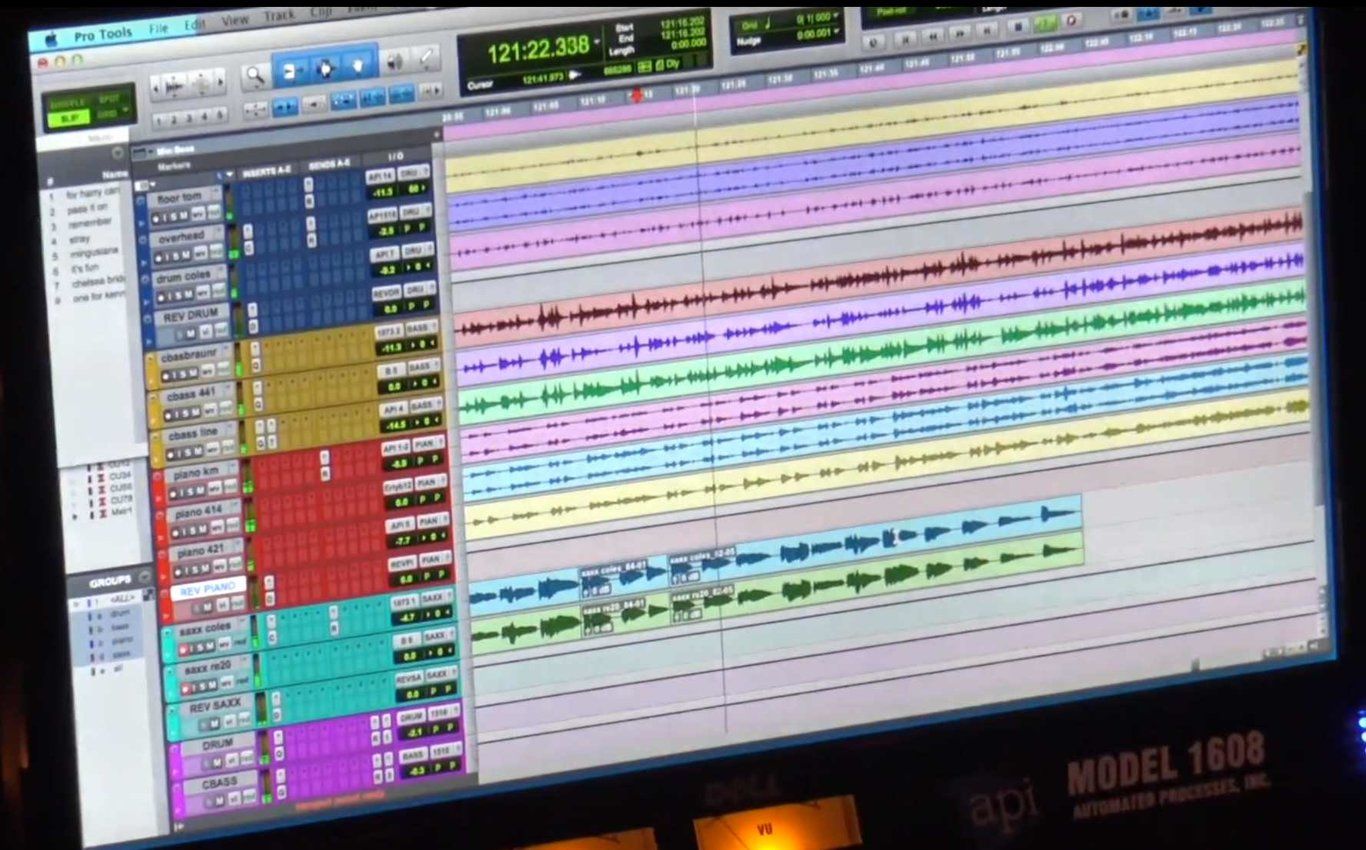Record-enable the saxx re20 track
Screen dimensions: 1366x850
pyautogui.click(x=187, y=687)
